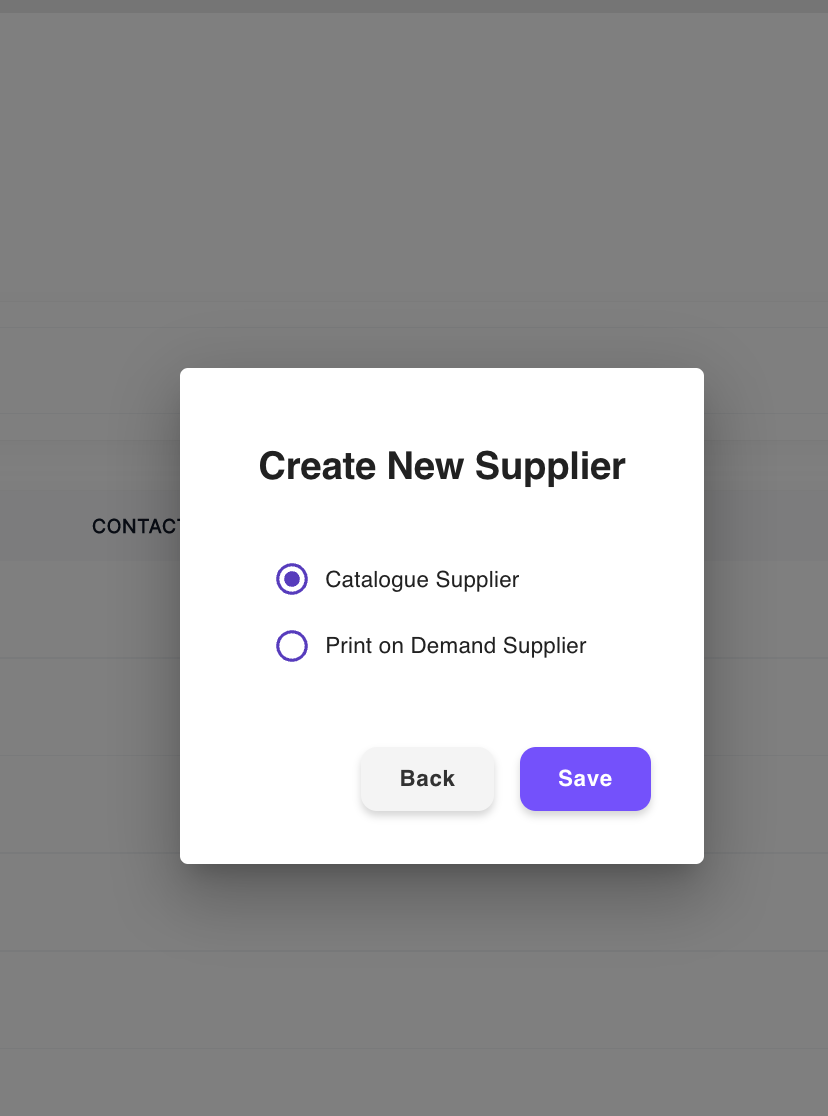The image size is (828, 1116).
Task: Click the "Print on Demand Supplier" label
Action: tap(456, 646)
